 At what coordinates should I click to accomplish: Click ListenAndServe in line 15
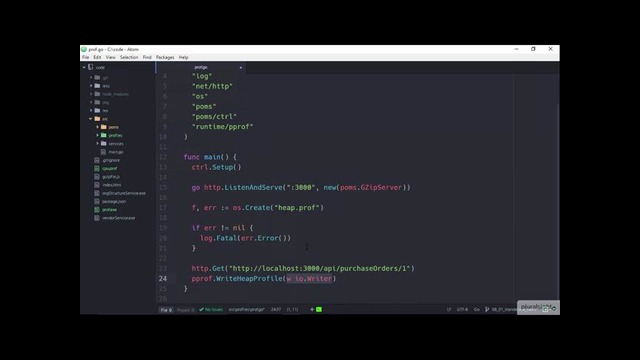point(253,187)
